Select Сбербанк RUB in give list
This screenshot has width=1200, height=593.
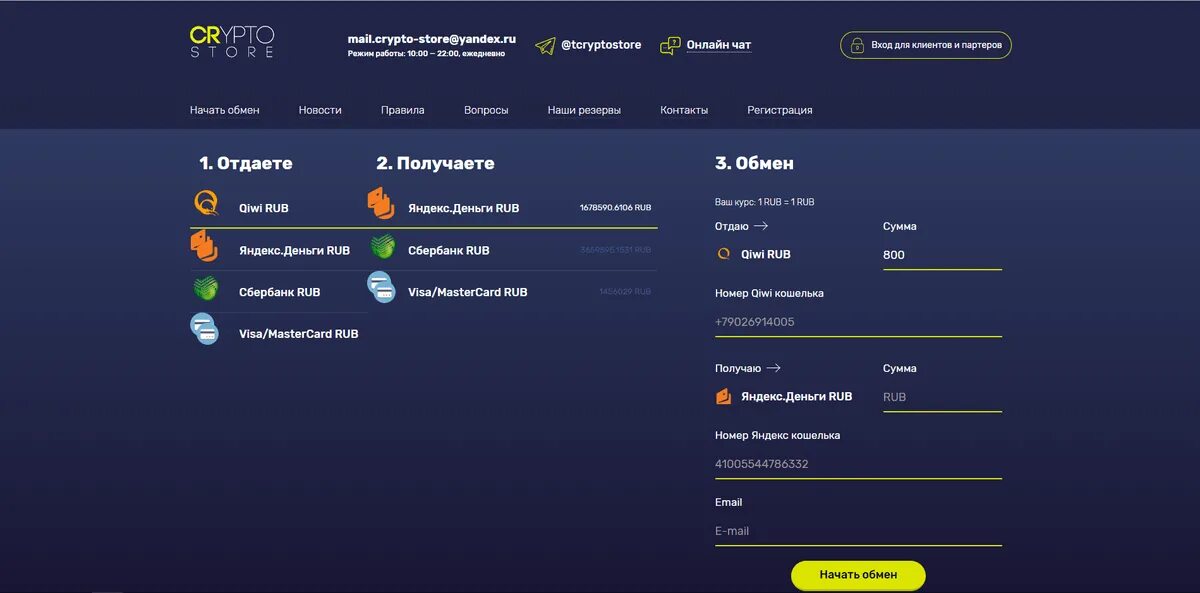pos(279,292)
